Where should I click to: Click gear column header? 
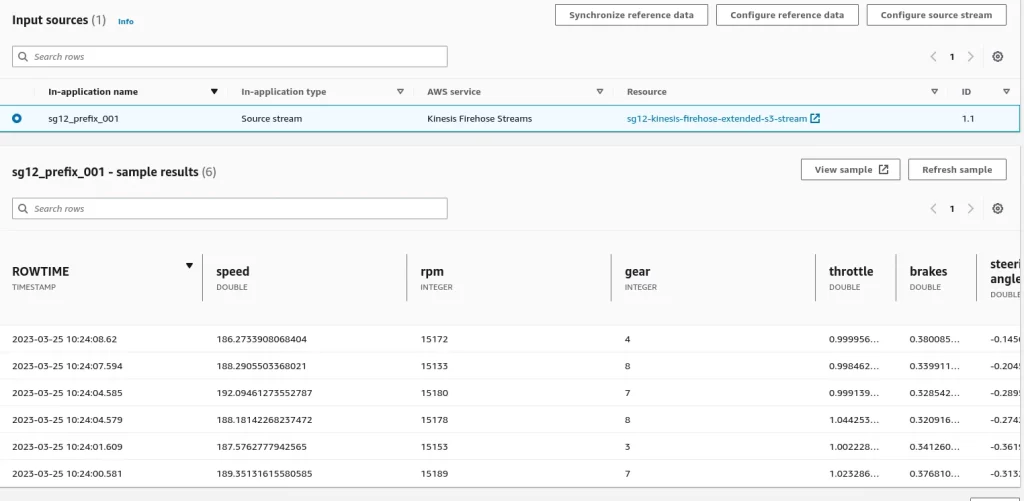(x=637, y=272)
